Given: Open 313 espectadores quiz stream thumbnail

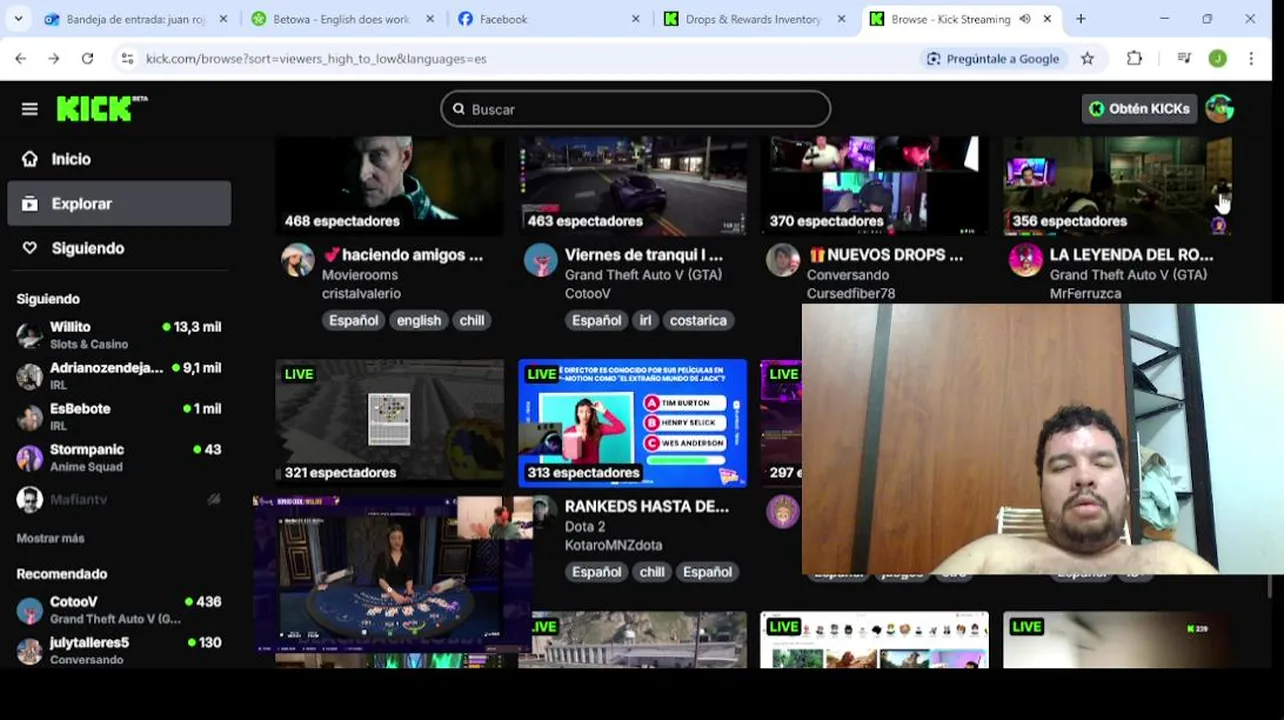Looking at the screenshot, I should [x=632, y=423].
